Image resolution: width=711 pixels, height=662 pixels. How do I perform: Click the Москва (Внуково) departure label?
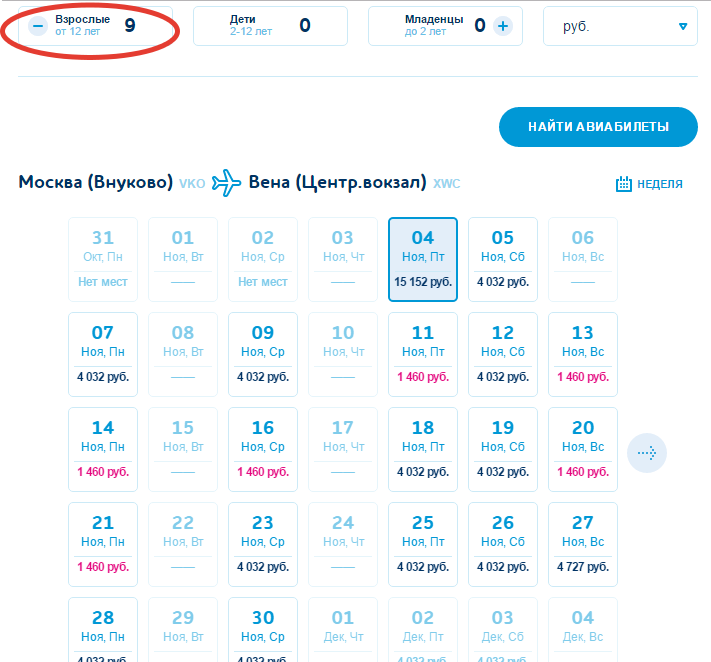click(96, 183)
